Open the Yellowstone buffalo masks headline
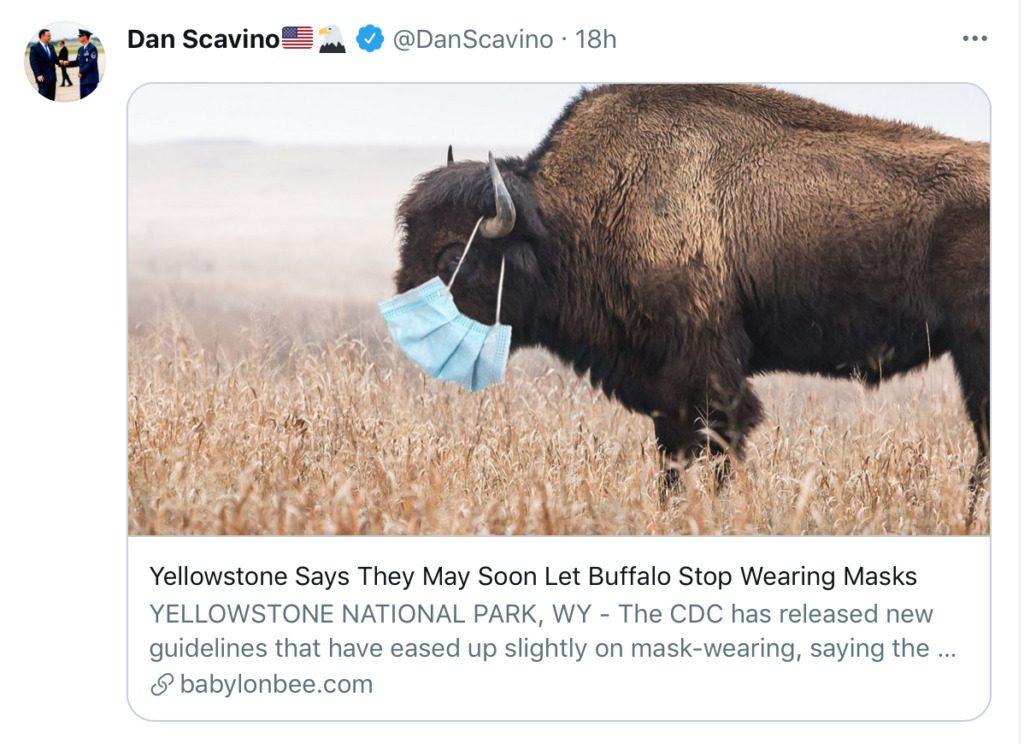1024x744 pixels. coord(532,577)
